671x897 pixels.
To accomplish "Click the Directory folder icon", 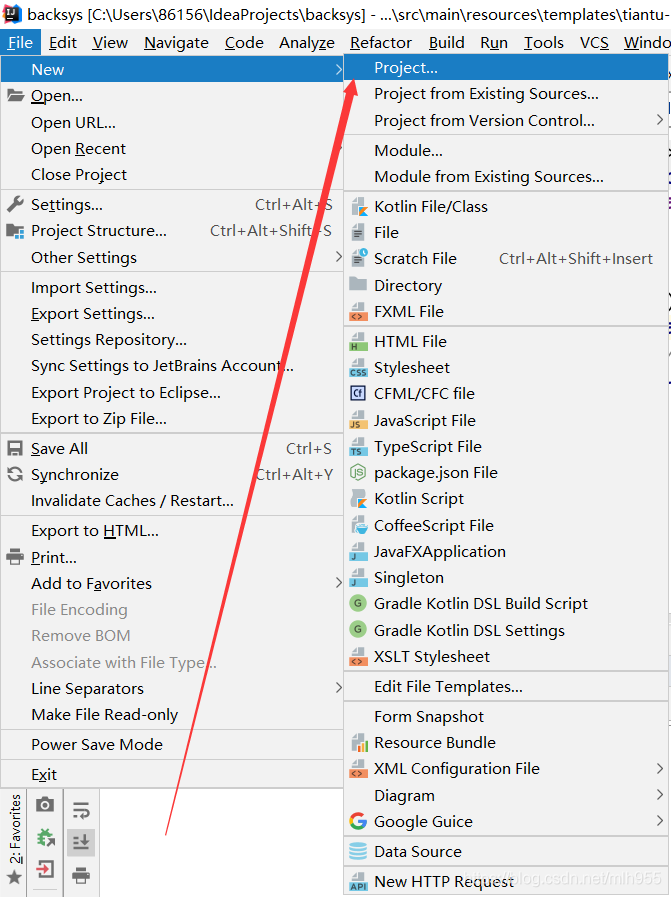I will coord(358,284).
